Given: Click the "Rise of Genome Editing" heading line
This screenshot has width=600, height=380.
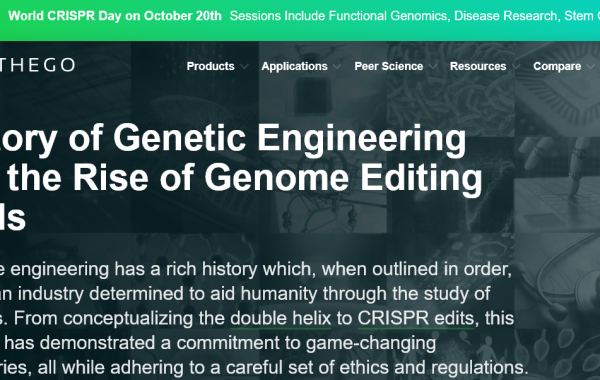Looking at the screenshot, I should (x=277, y=178).
